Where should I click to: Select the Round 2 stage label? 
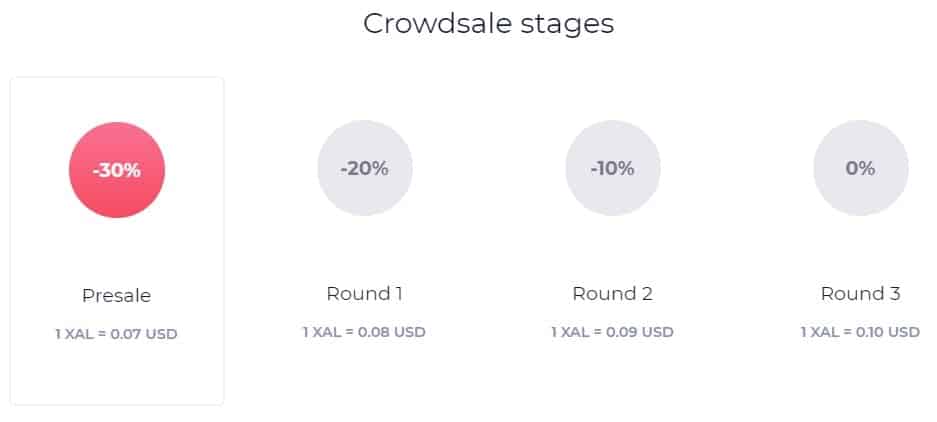click(x=613, y=293)
